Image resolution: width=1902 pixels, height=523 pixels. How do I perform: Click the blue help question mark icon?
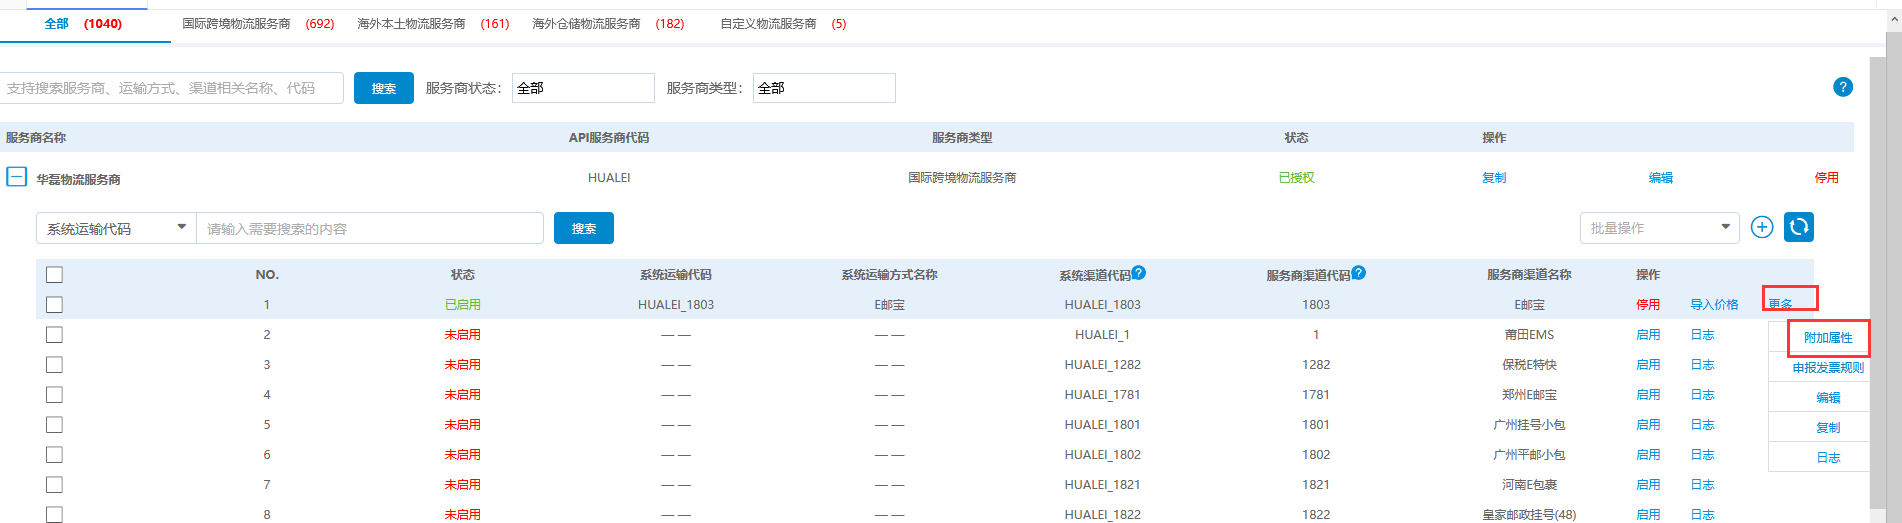point(1842,87)
